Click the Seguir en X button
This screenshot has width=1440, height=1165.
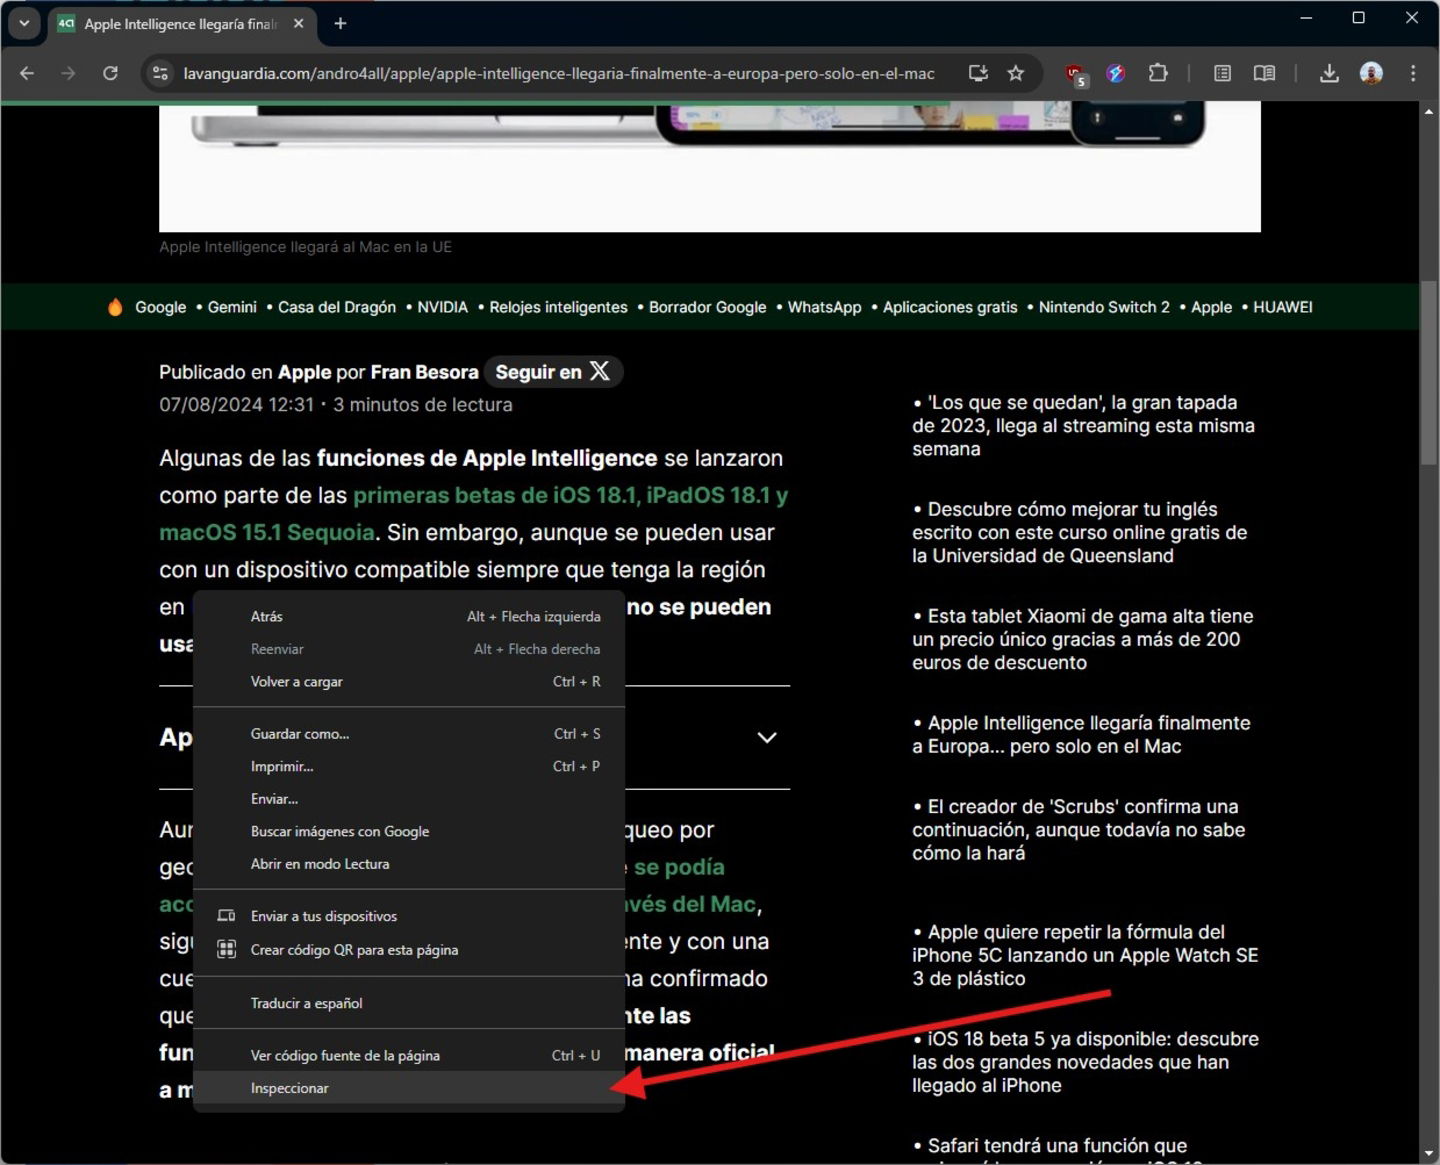[553, 372]
